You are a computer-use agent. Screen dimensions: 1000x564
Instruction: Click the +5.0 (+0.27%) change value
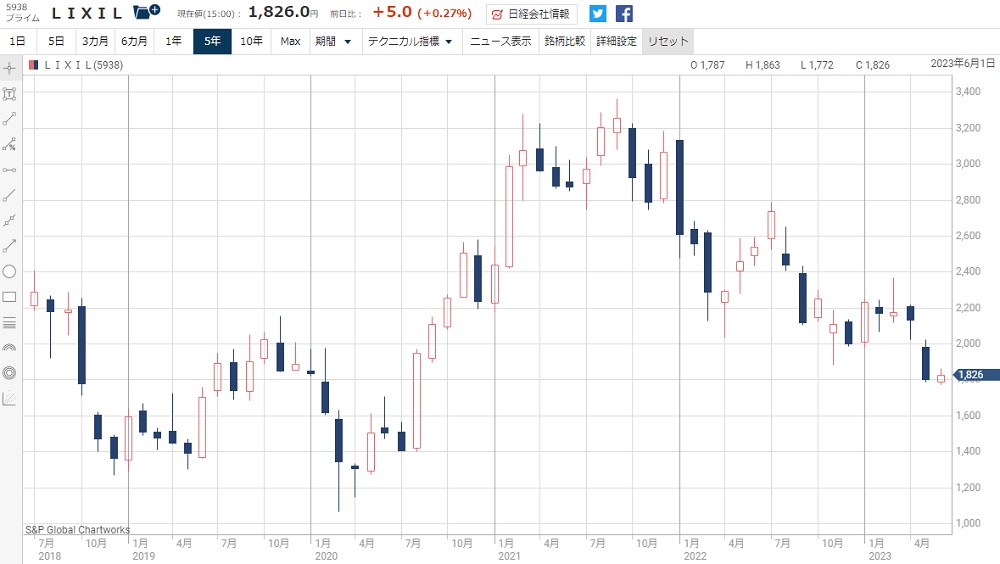(x=422, y=12)
